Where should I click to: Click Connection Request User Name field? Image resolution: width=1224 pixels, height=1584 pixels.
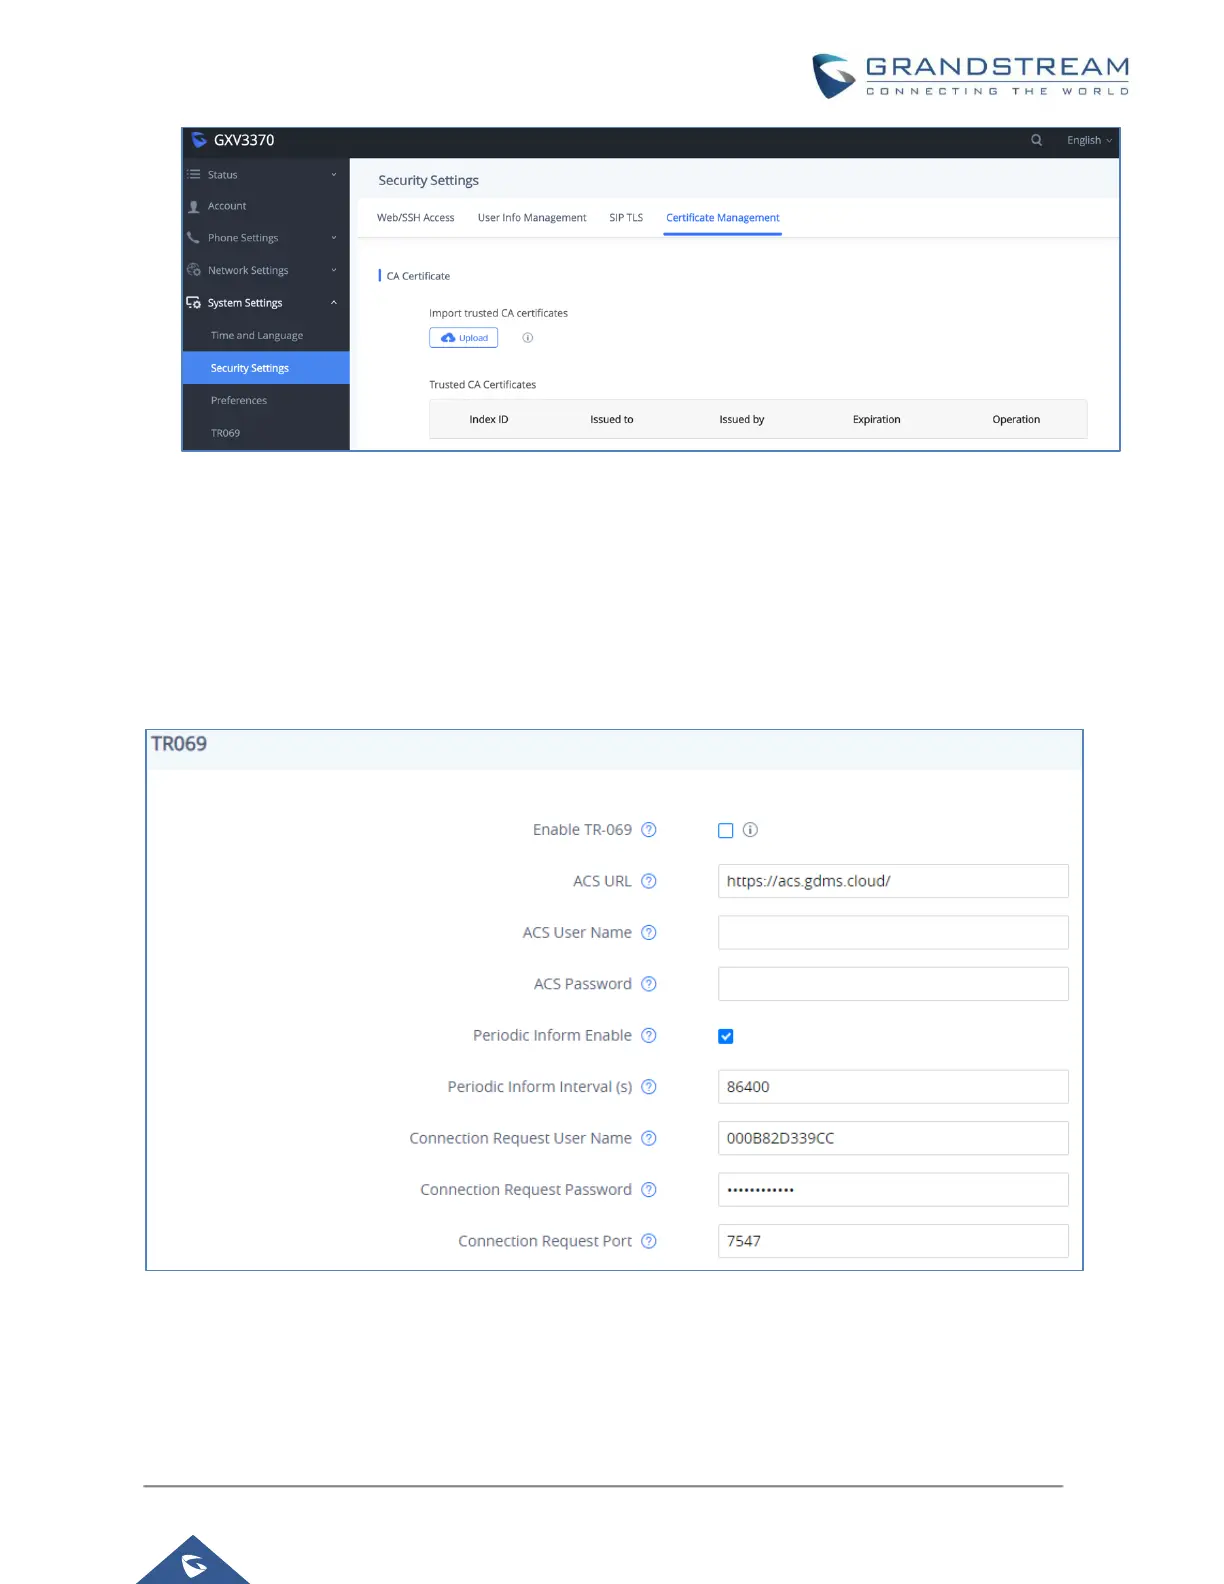[893, 1138]
